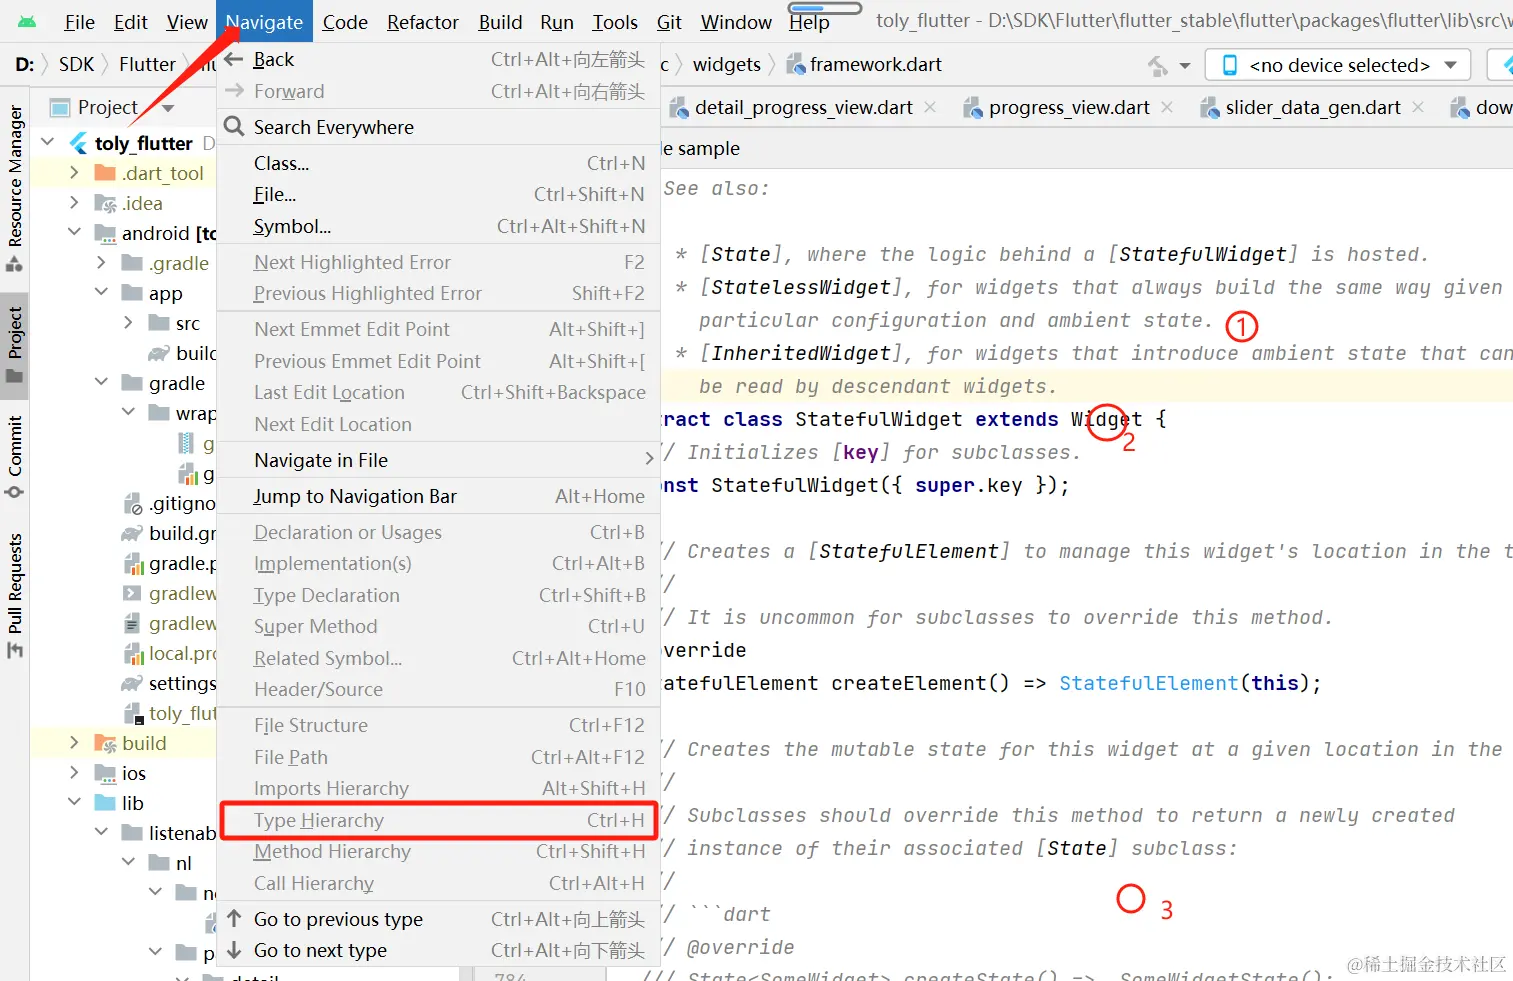Expand the .idea folder
The width and height of the screenshot is (1513, 981).
point(74,202)
